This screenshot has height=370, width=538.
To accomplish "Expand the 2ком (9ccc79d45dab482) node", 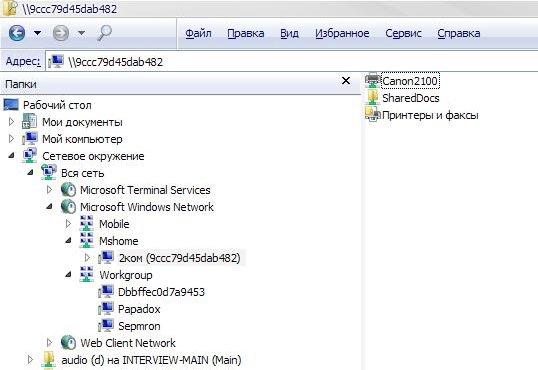I will [87, 257].
